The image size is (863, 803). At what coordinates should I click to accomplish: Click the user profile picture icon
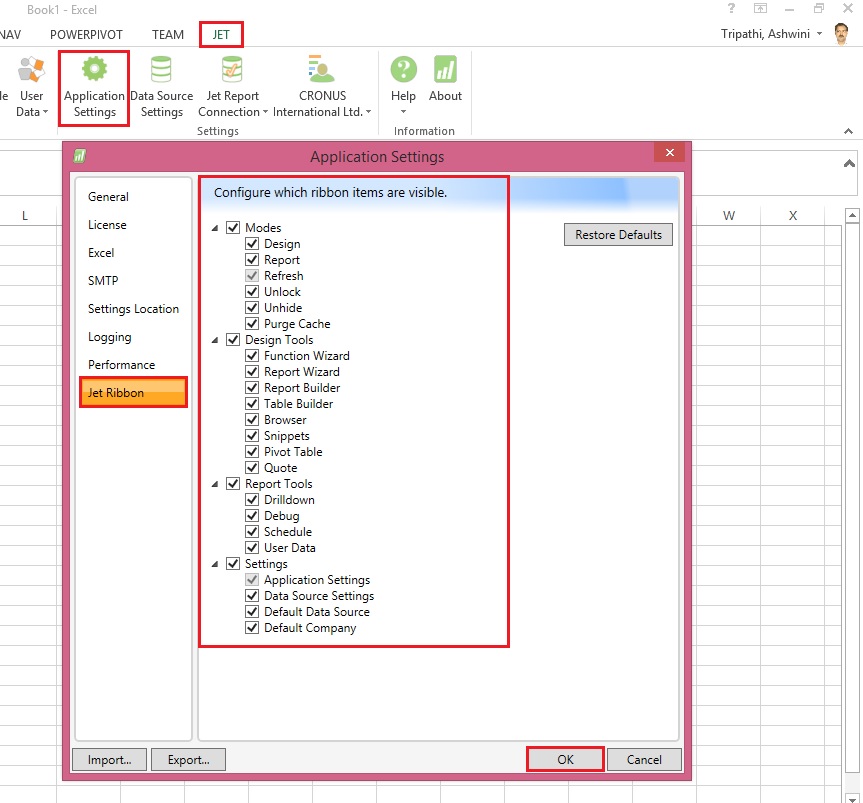[x=841, y=34]
